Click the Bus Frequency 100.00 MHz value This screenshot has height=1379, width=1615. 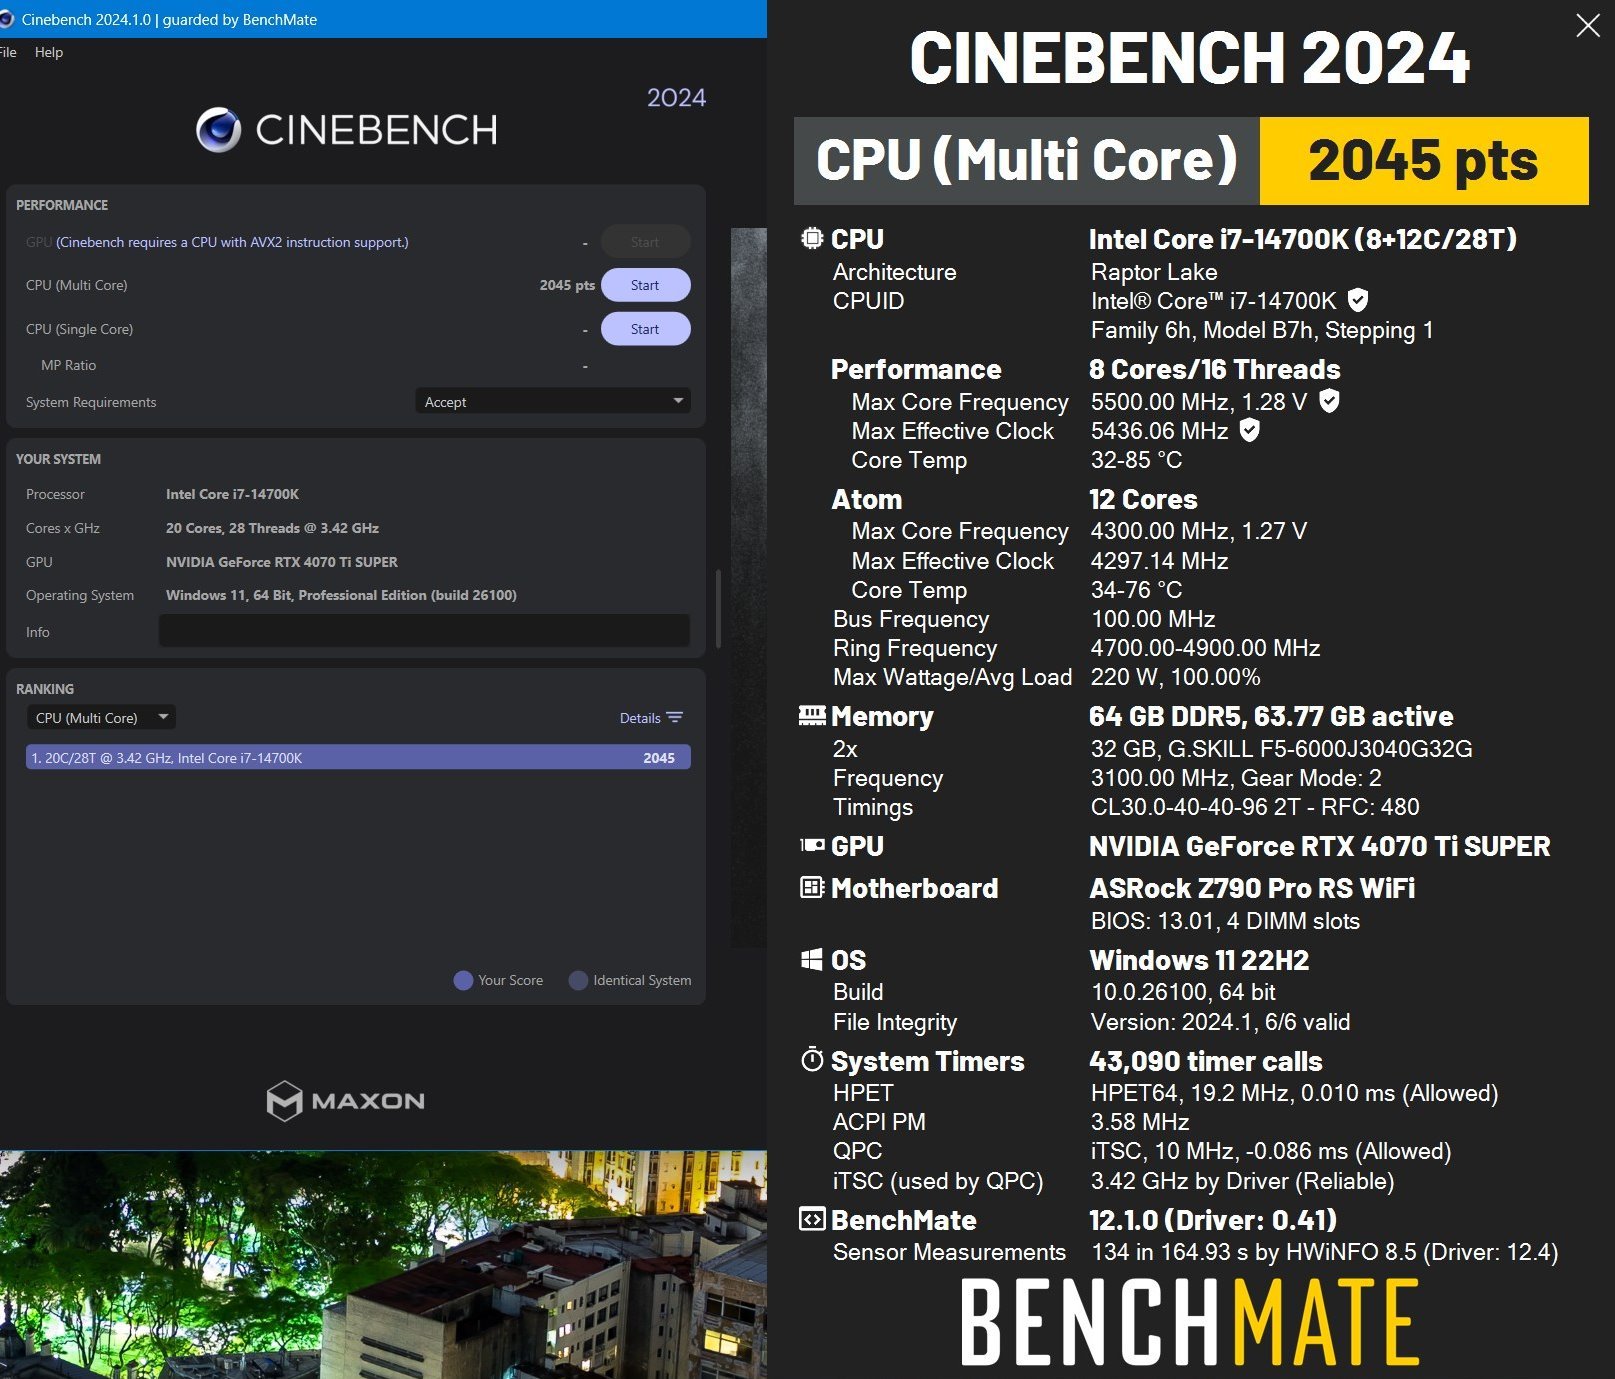[1153, 619]
